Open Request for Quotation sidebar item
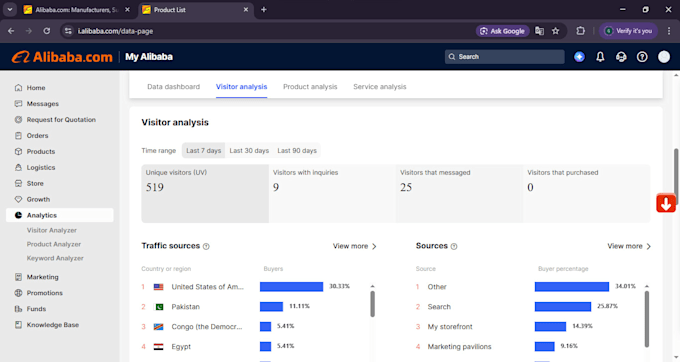680x362 pixels. pyautogui.click(x=61, y=120)
